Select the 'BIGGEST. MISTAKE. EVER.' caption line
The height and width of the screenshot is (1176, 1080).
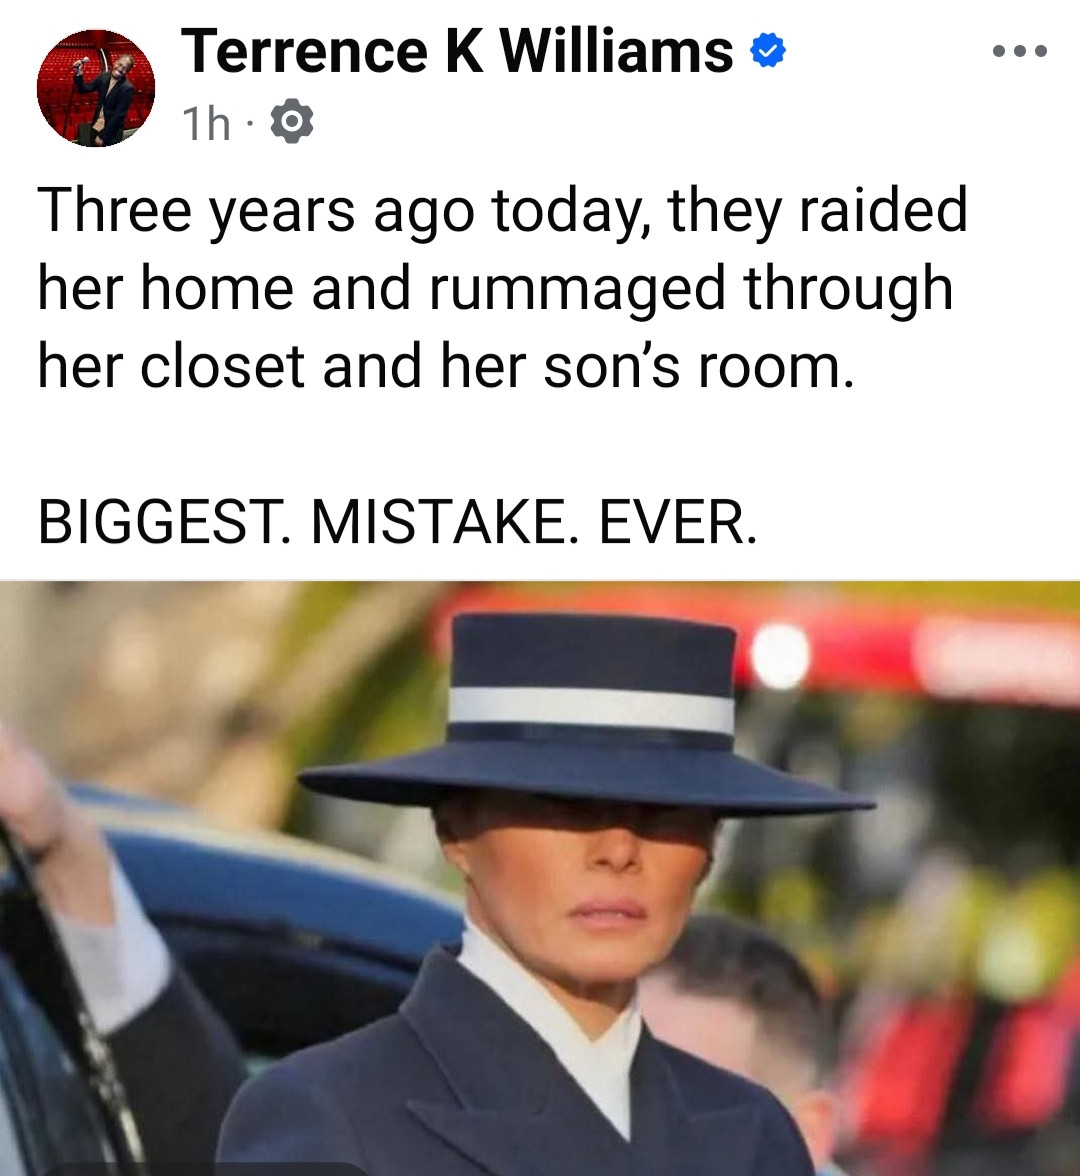[398, 522]
